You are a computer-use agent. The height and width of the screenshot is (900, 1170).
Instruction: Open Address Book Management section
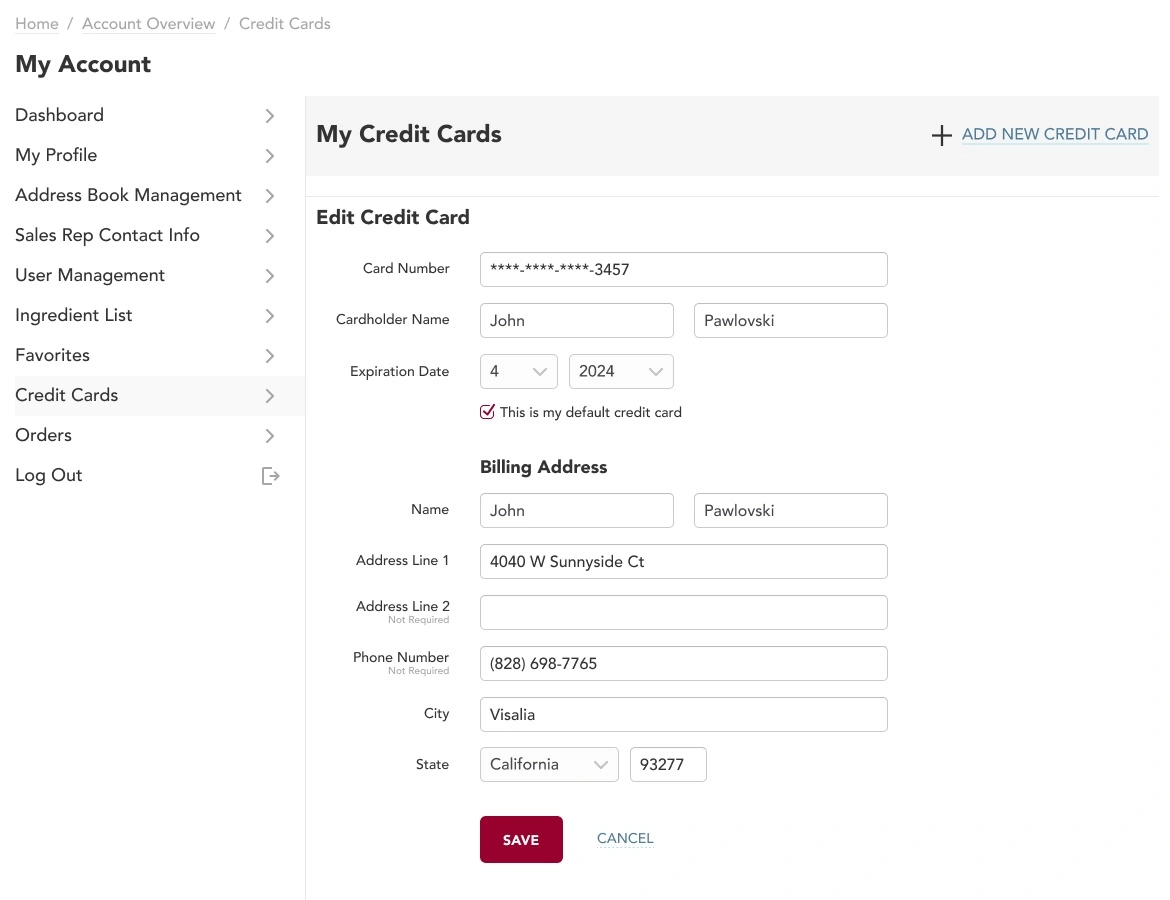pos(128,195)
